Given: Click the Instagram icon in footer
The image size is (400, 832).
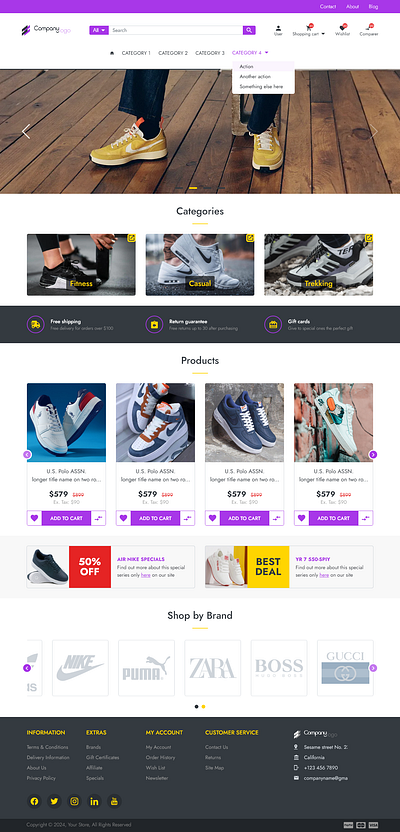Looking at the screenshot, I should click(x=74, y=801).
